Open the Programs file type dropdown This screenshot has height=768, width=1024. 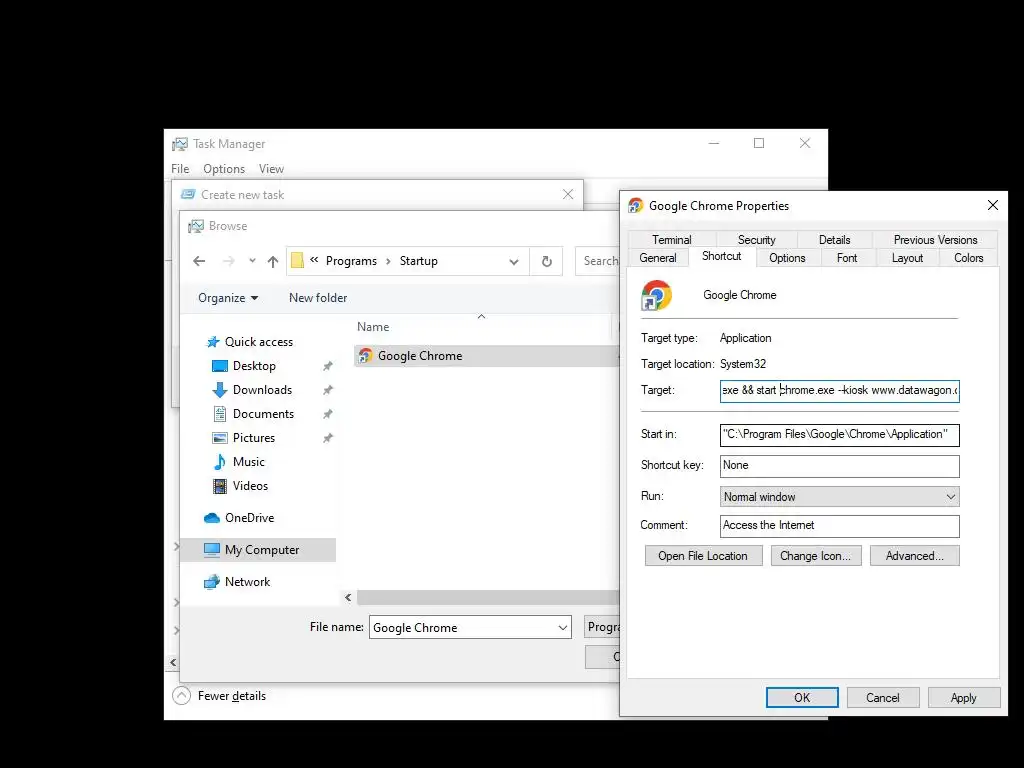(602, 627)
